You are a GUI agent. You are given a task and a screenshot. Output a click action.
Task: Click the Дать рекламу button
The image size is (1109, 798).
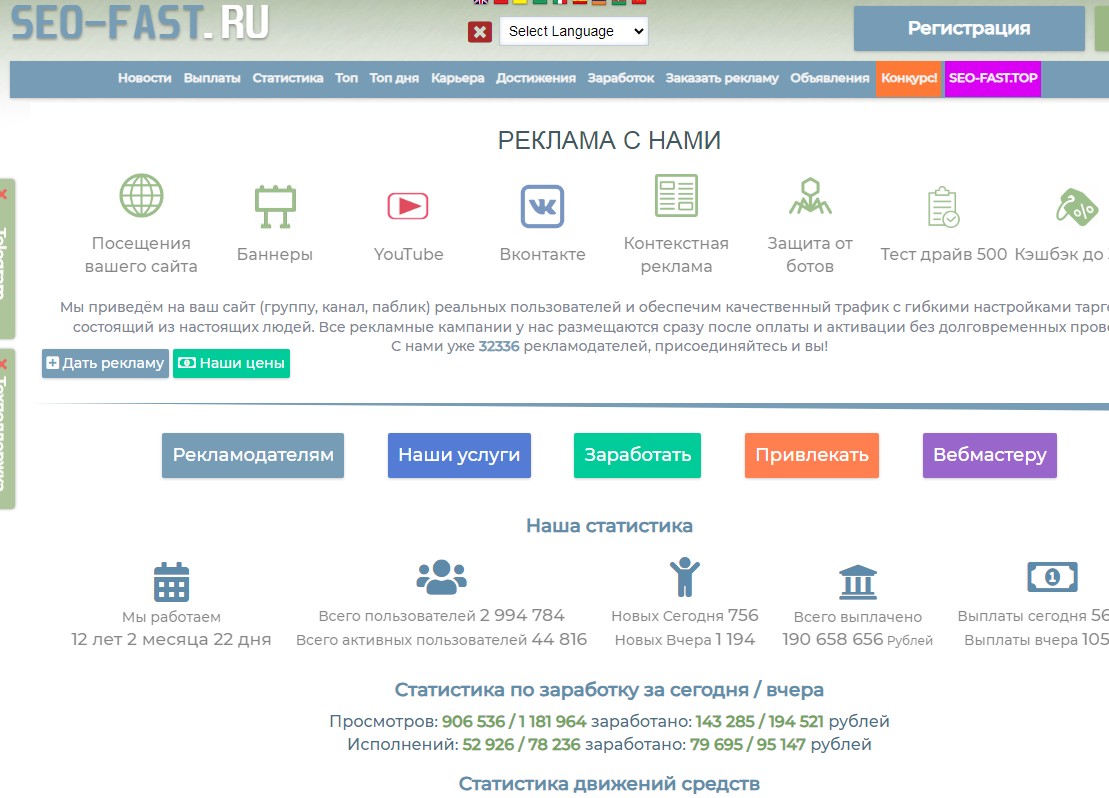click(x=105, y=363)
